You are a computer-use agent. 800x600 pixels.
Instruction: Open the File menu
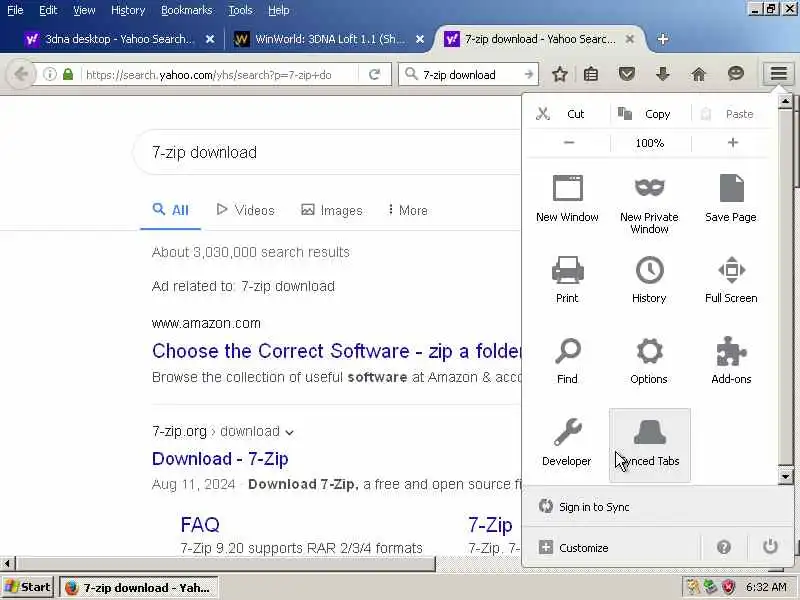tap(15, 10)
